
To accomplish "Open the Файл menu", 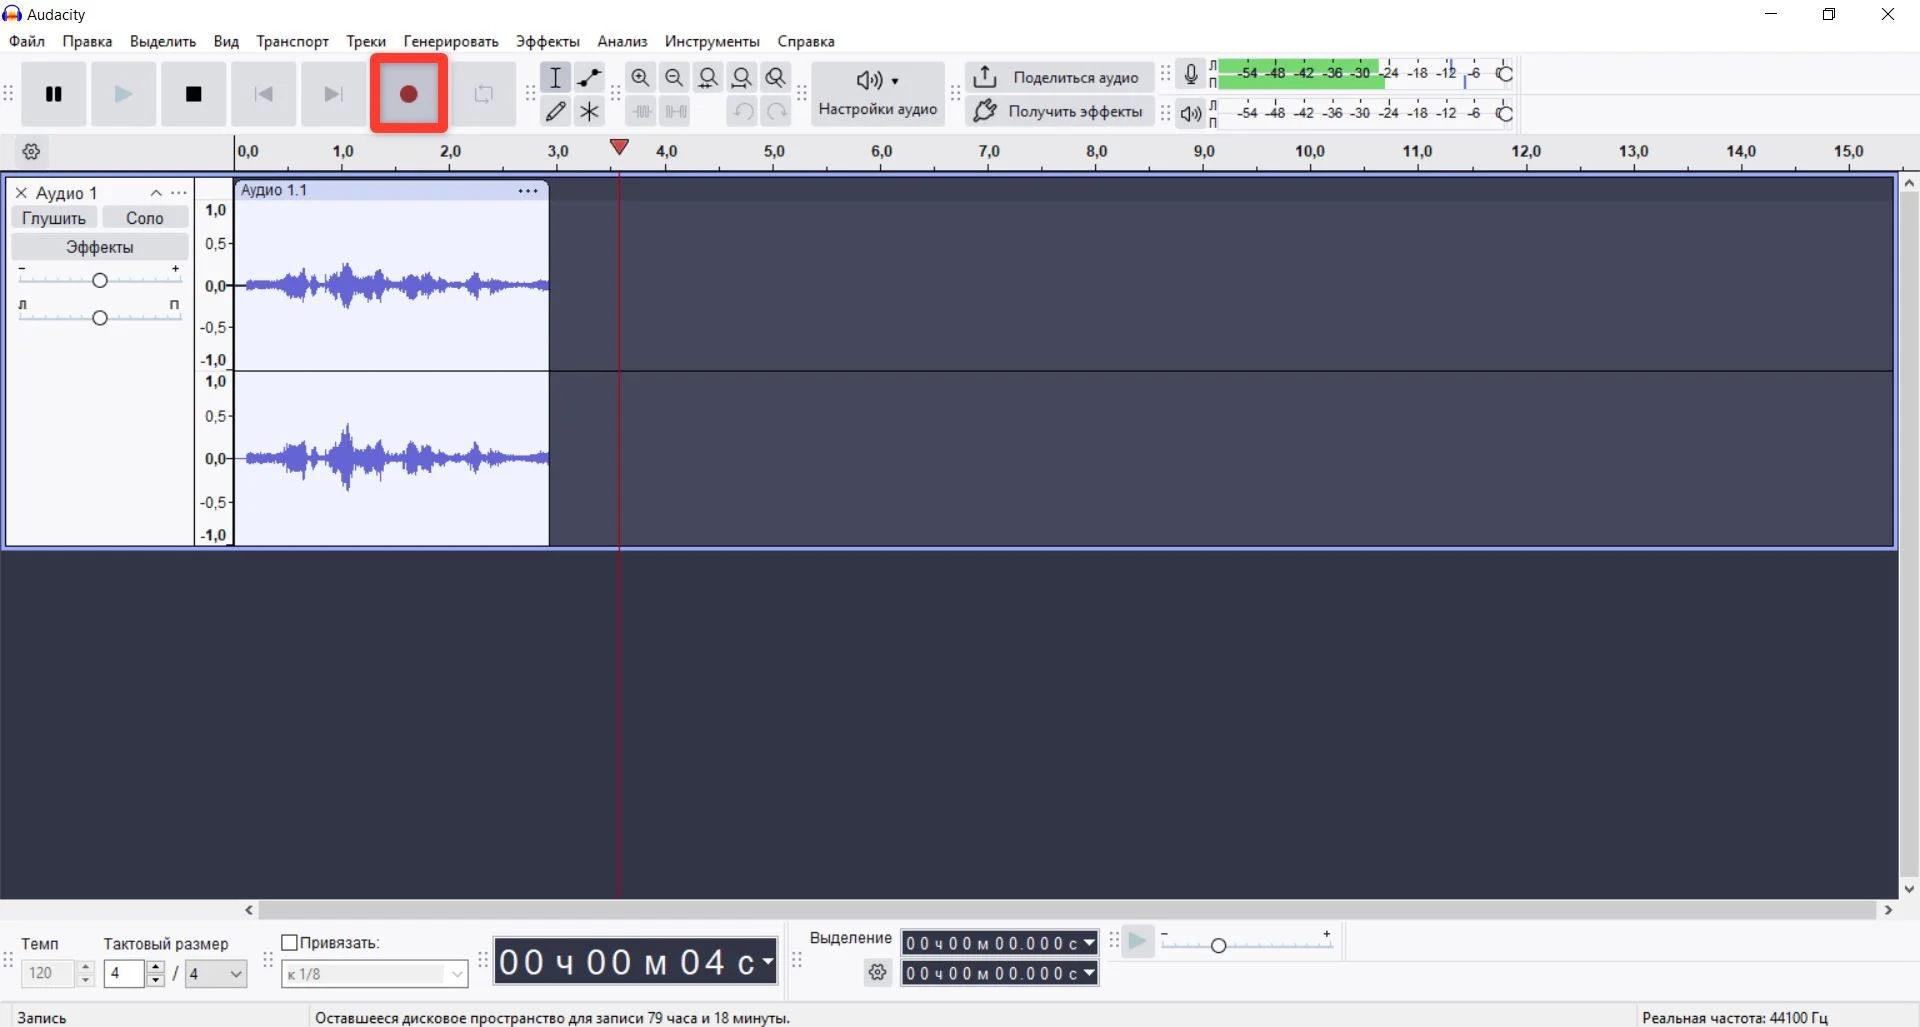I will (x=27, y=41).
